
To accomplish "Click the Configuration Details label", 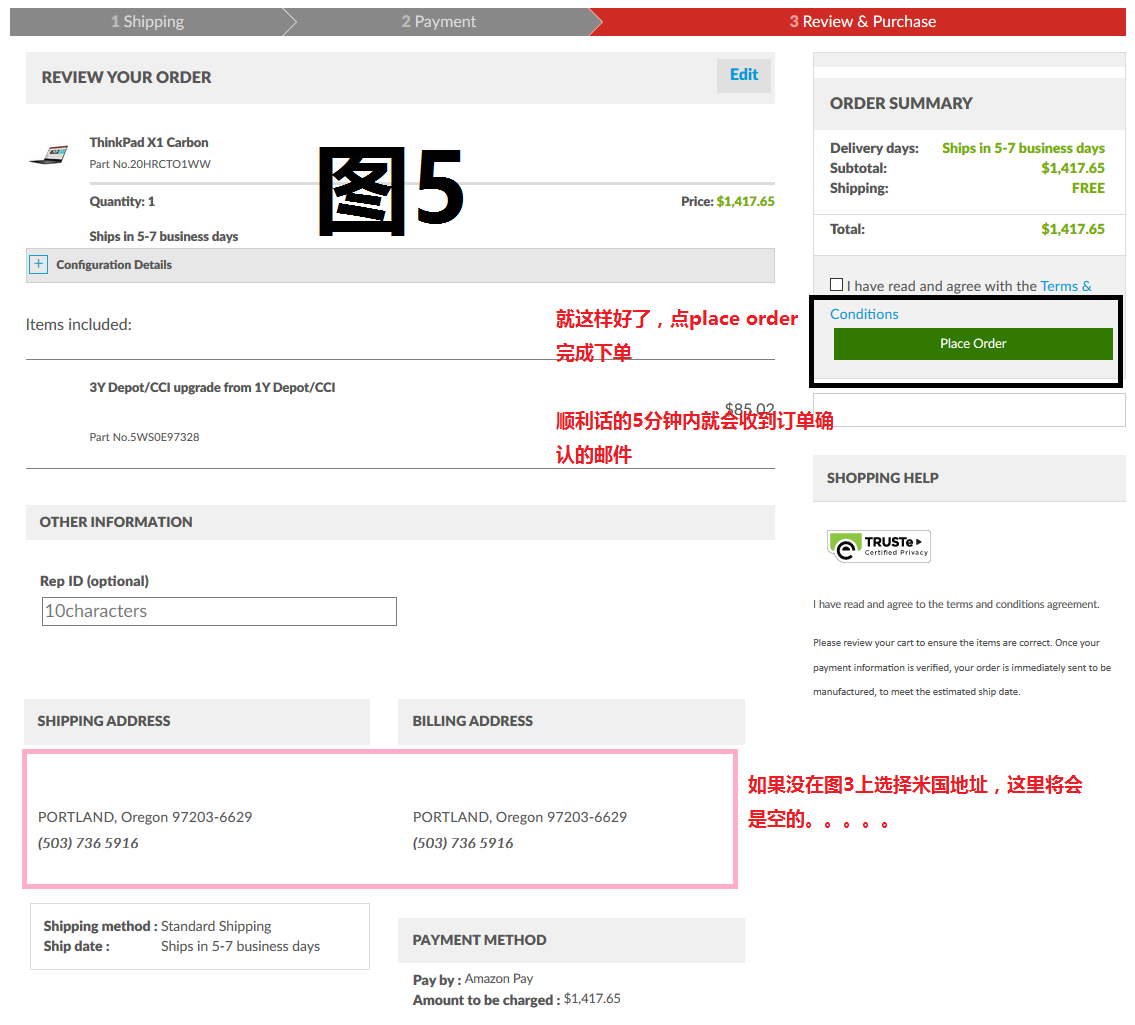I will tap(114, 265).
